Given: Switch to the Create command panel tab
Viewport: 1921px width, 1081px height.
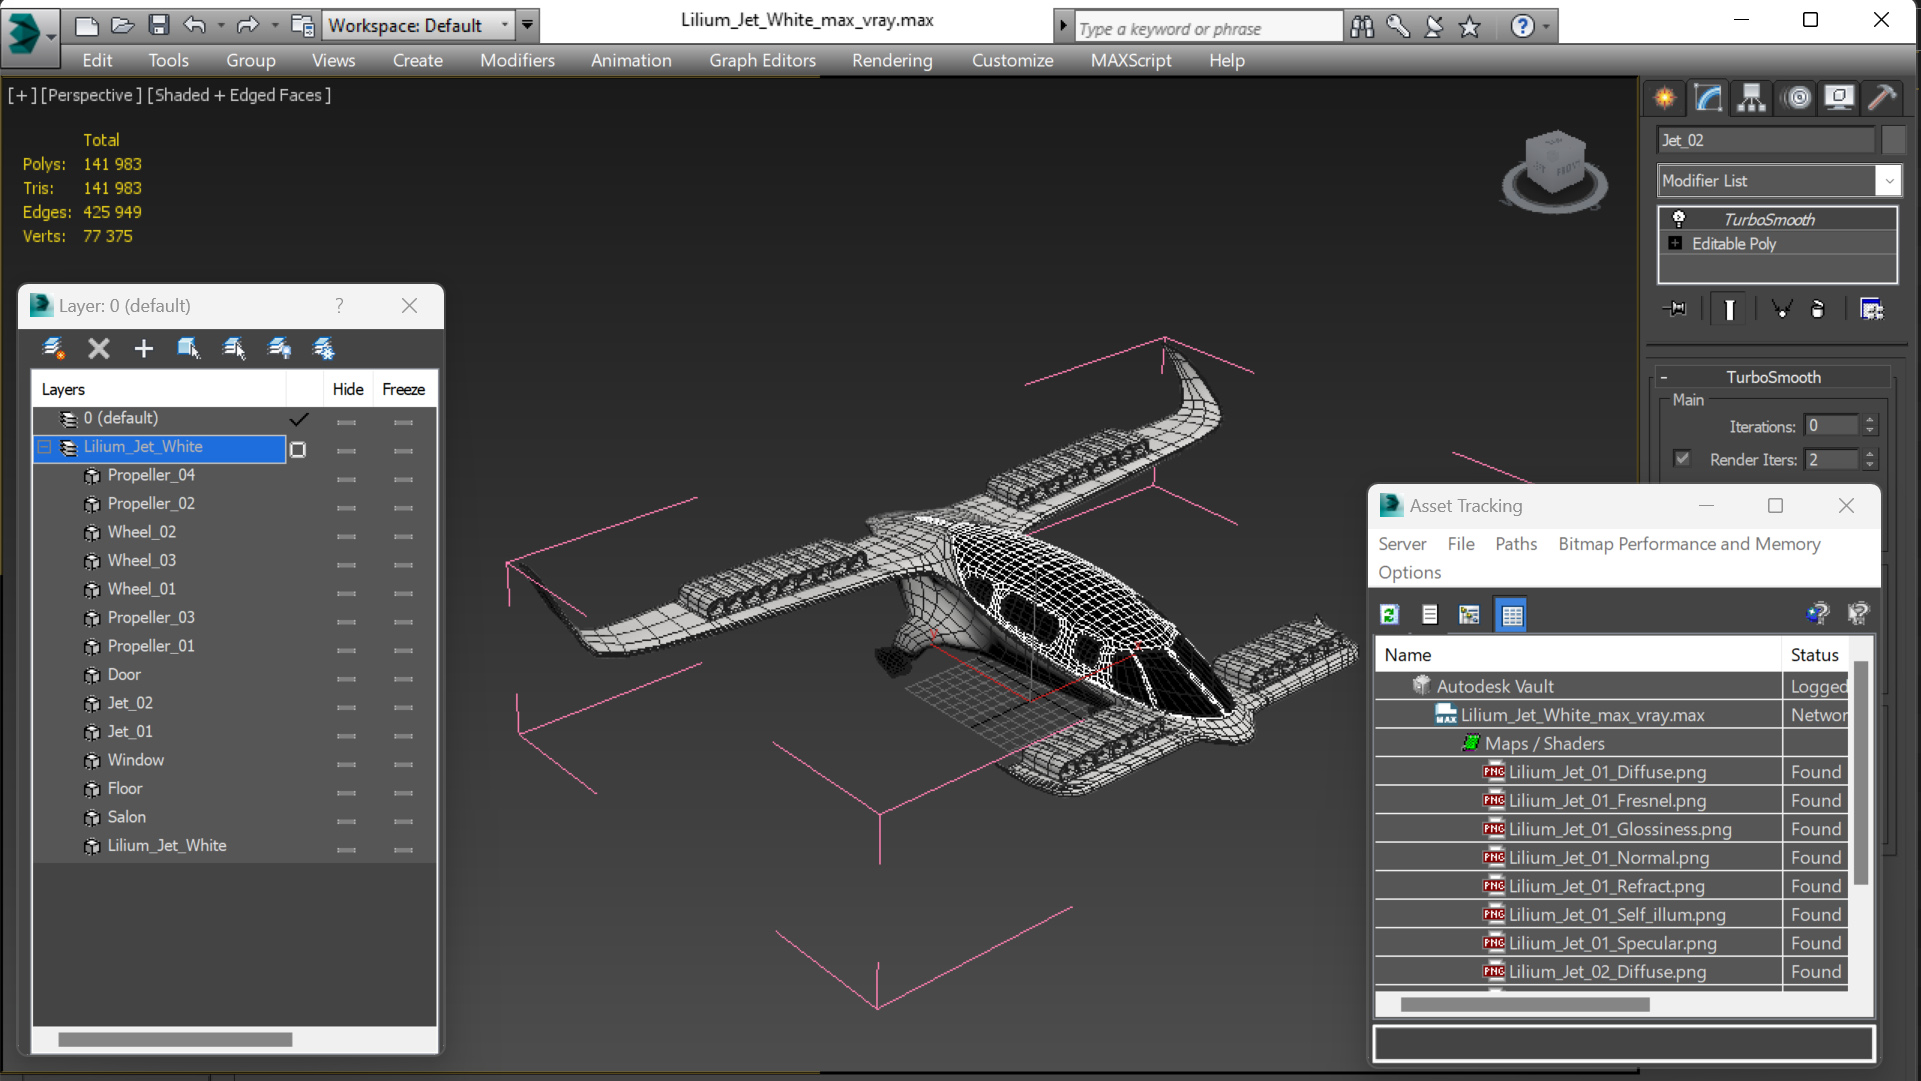Looking at the screenshot, I should point(1665,97).
